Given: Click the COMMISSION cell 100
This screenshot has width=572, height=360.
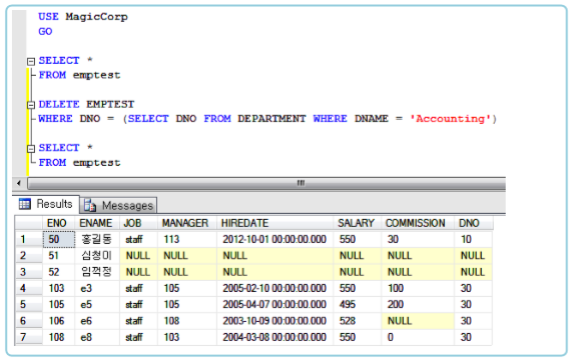Looking at the screenshot, I should point(418,289).
